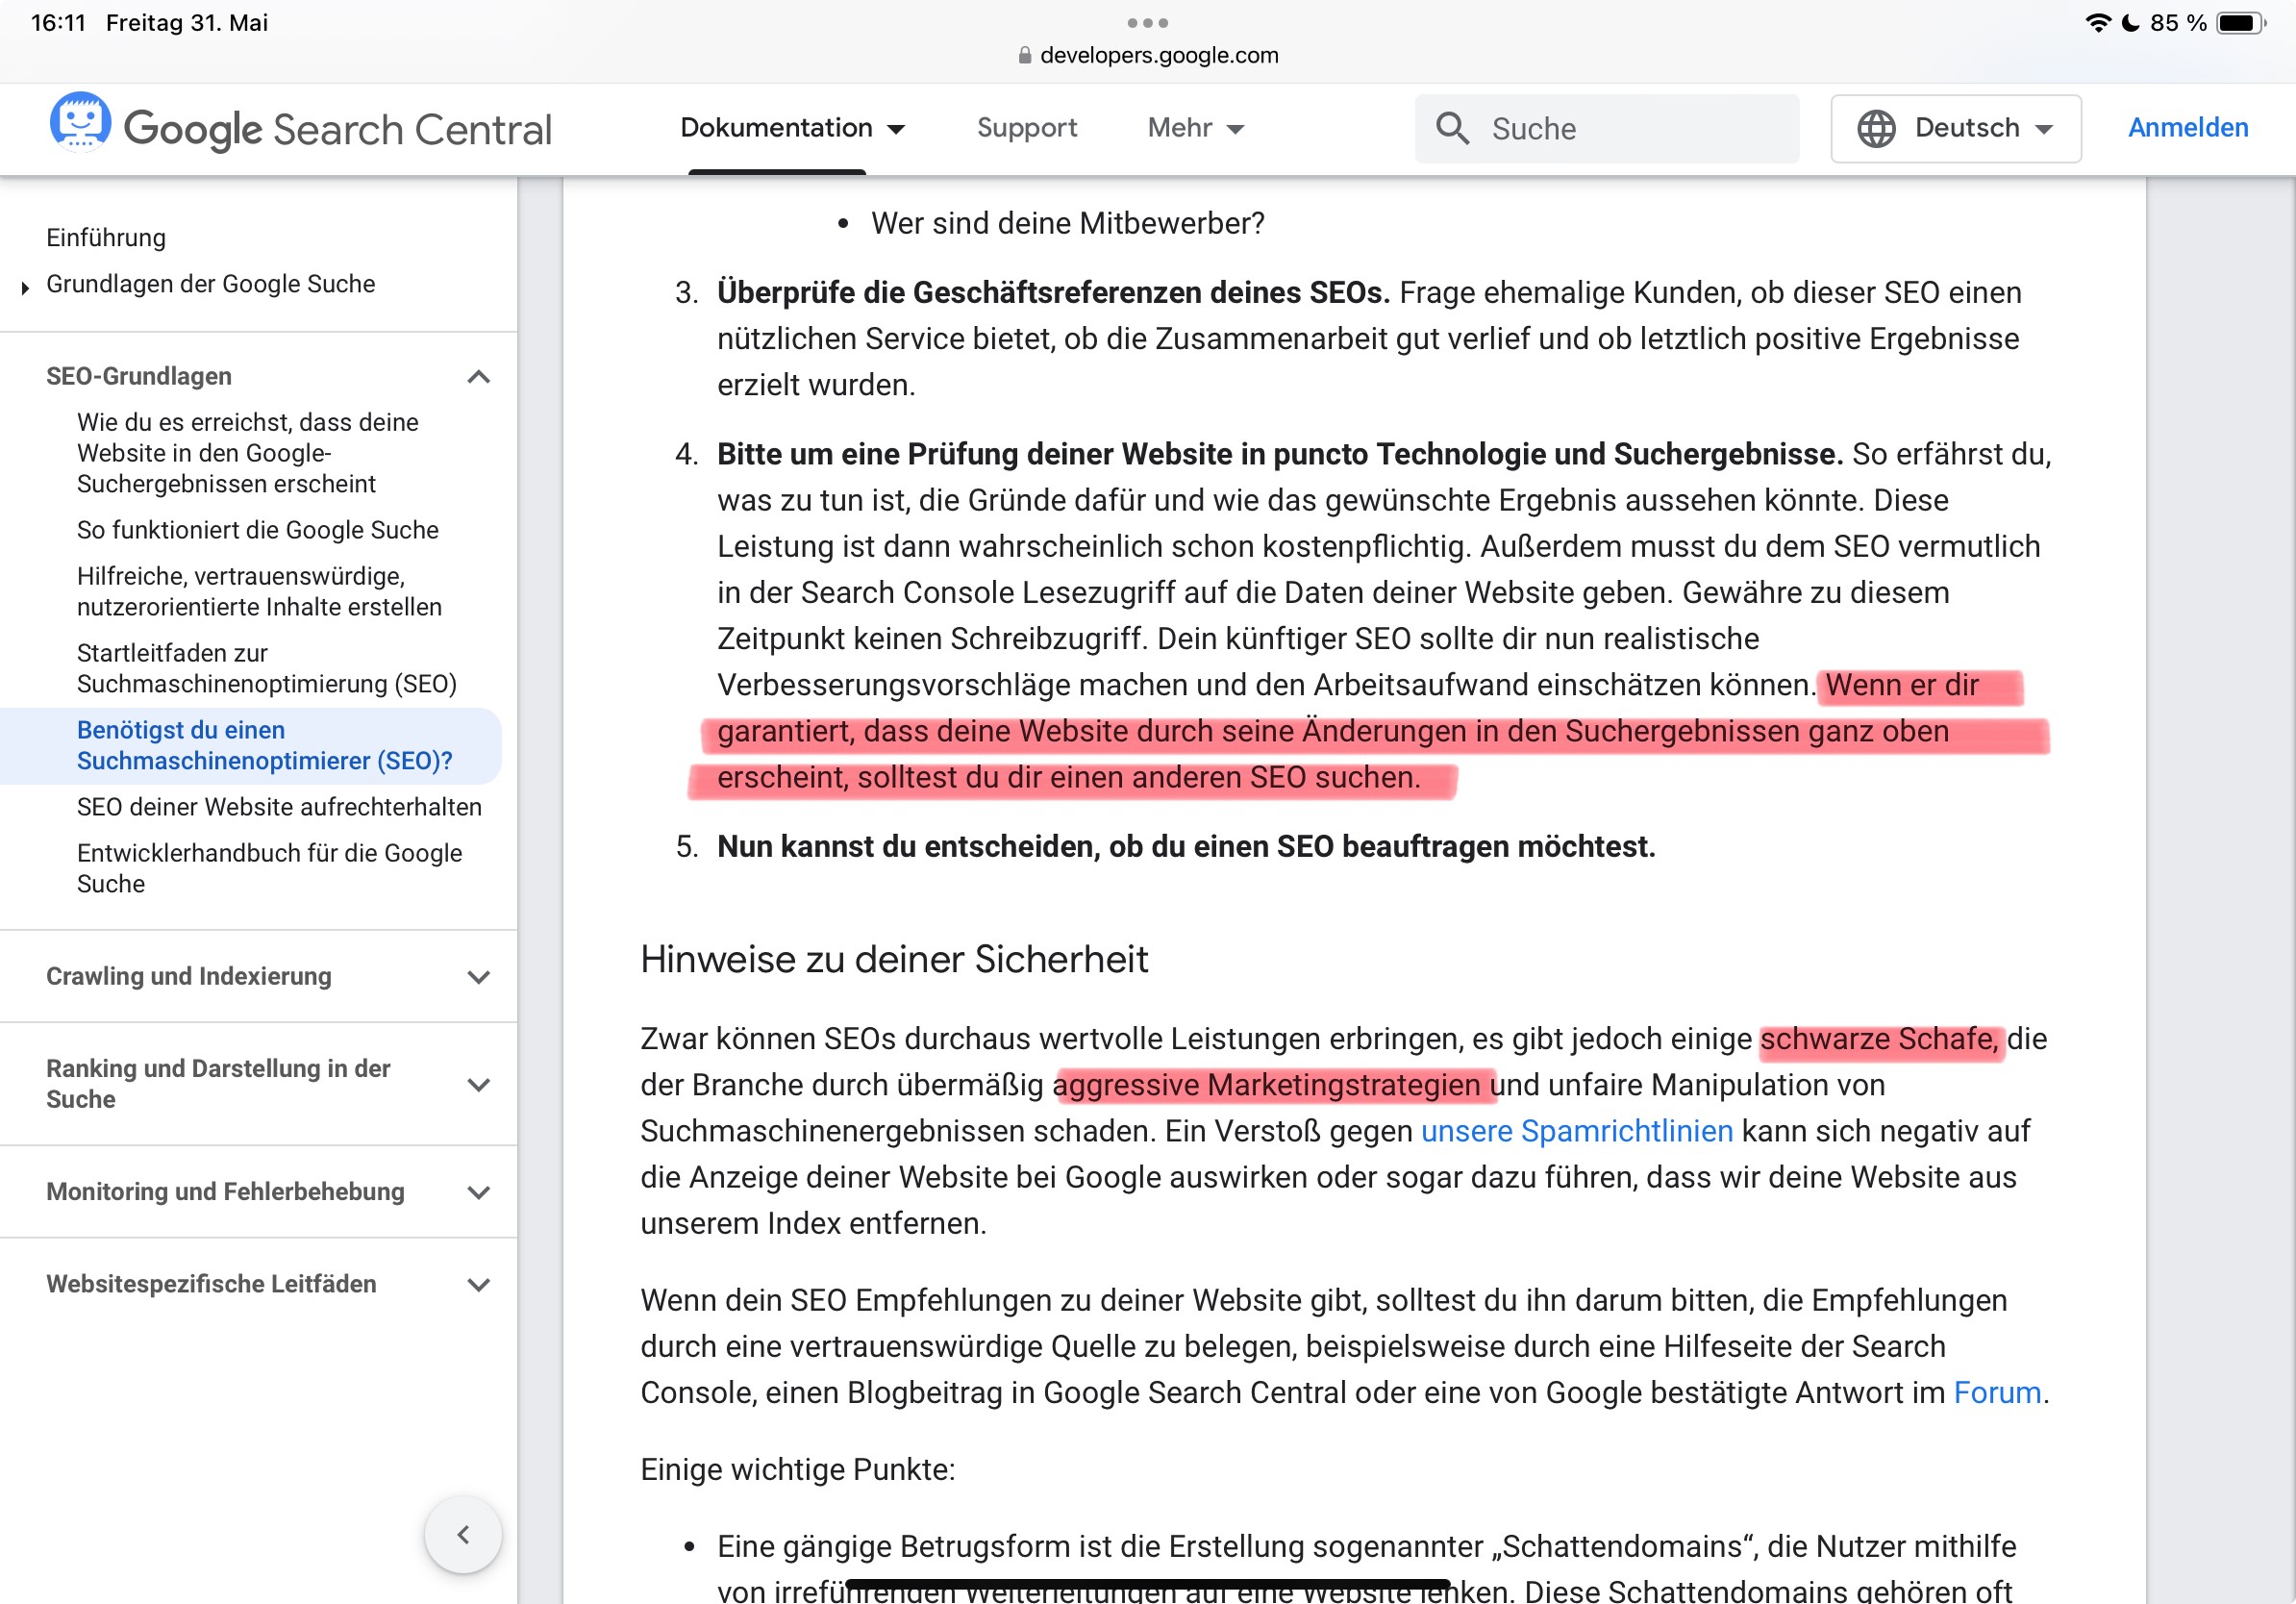The width and height of the screenshot is (2296, 1604).
Task: Open 'SEO deiner Website aufrechterhalten'
Action: [x=279, y=807]
